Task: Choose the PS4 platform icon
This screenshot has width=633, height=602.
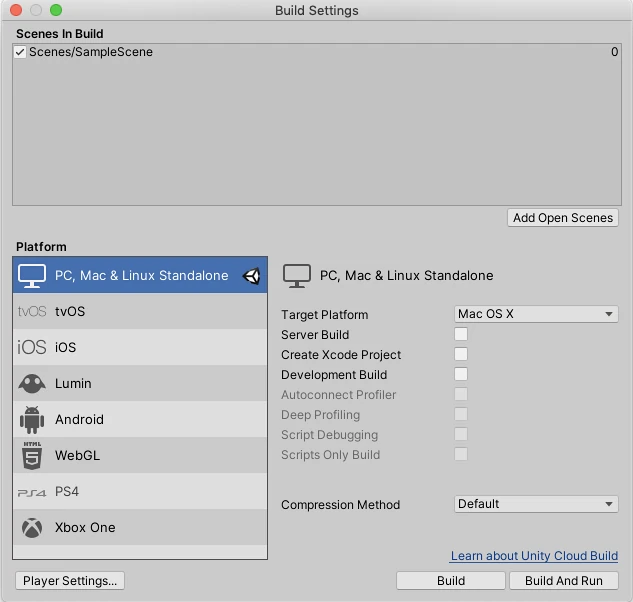Action: click(x=32, y=493)
